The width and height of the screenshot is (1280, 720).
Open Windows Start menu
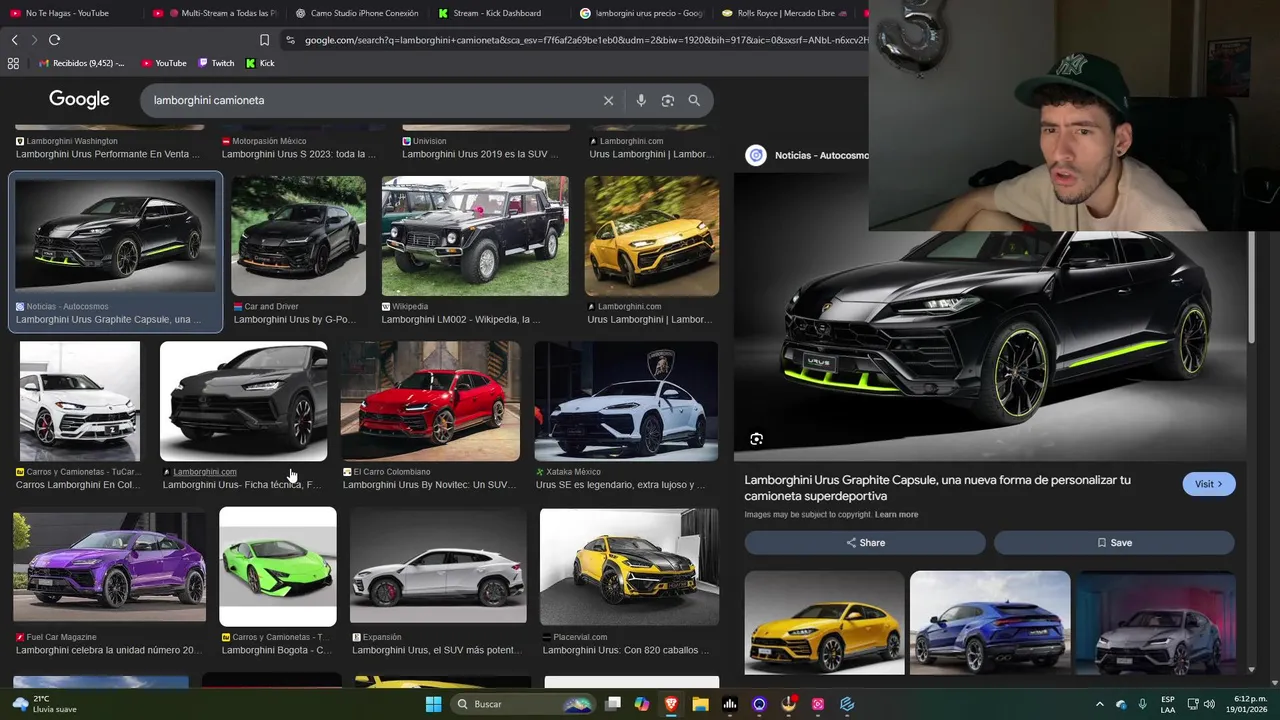[x=433, y=704]
